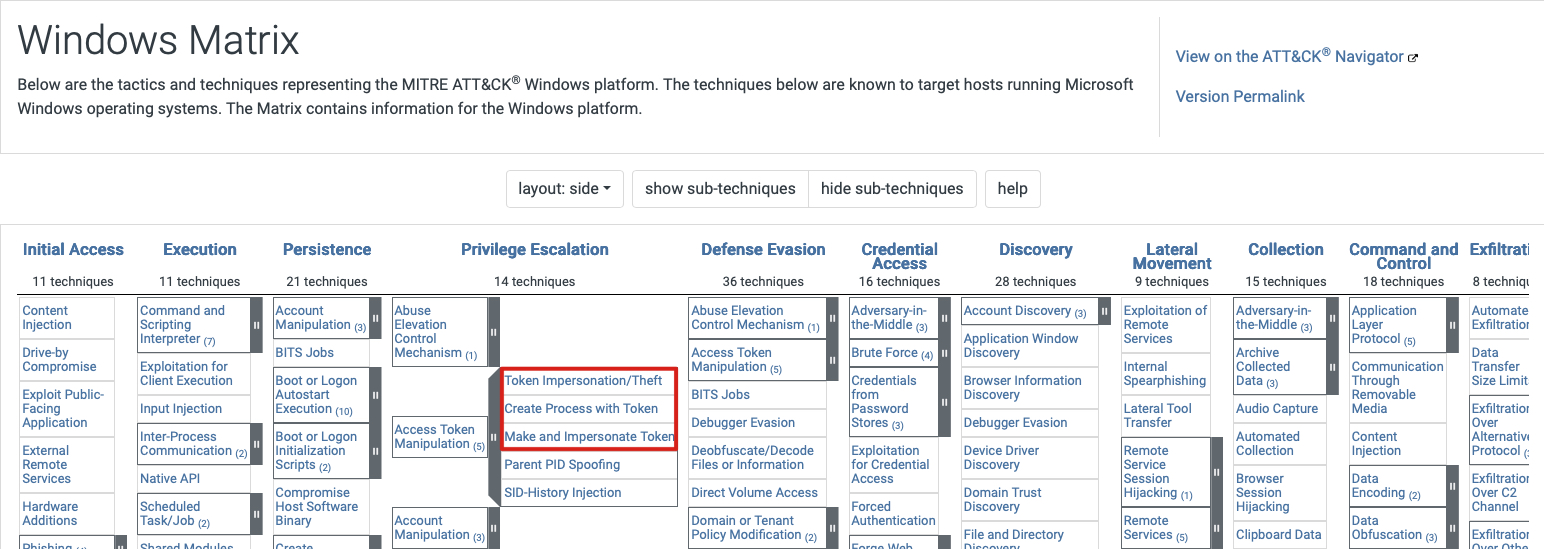This screenshot has height=549, width=1544.
Task: Click hide sub-techniques button
Action: (892, 189)
